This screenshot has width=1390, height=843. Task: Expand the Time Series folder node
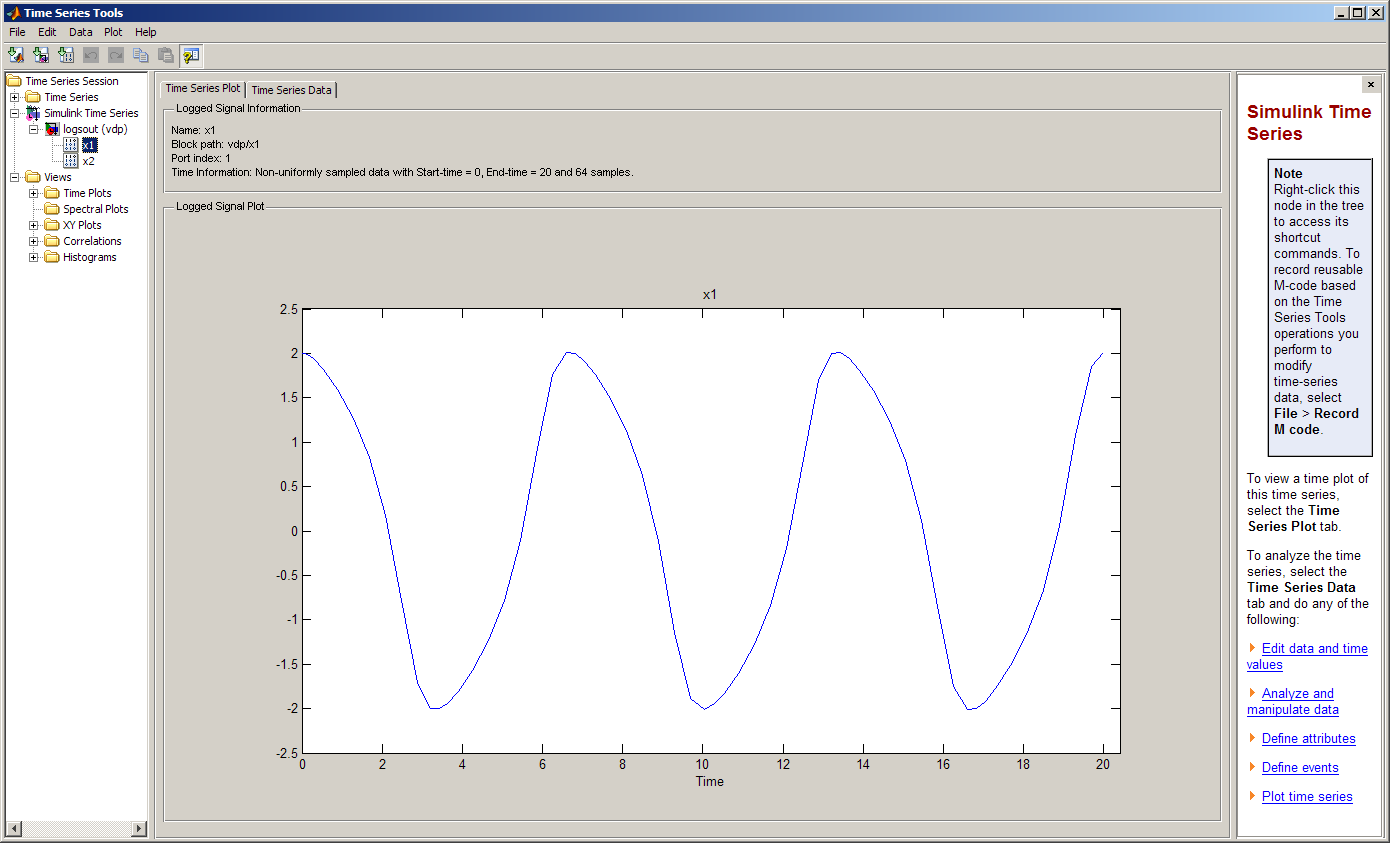tap(15, 97)
